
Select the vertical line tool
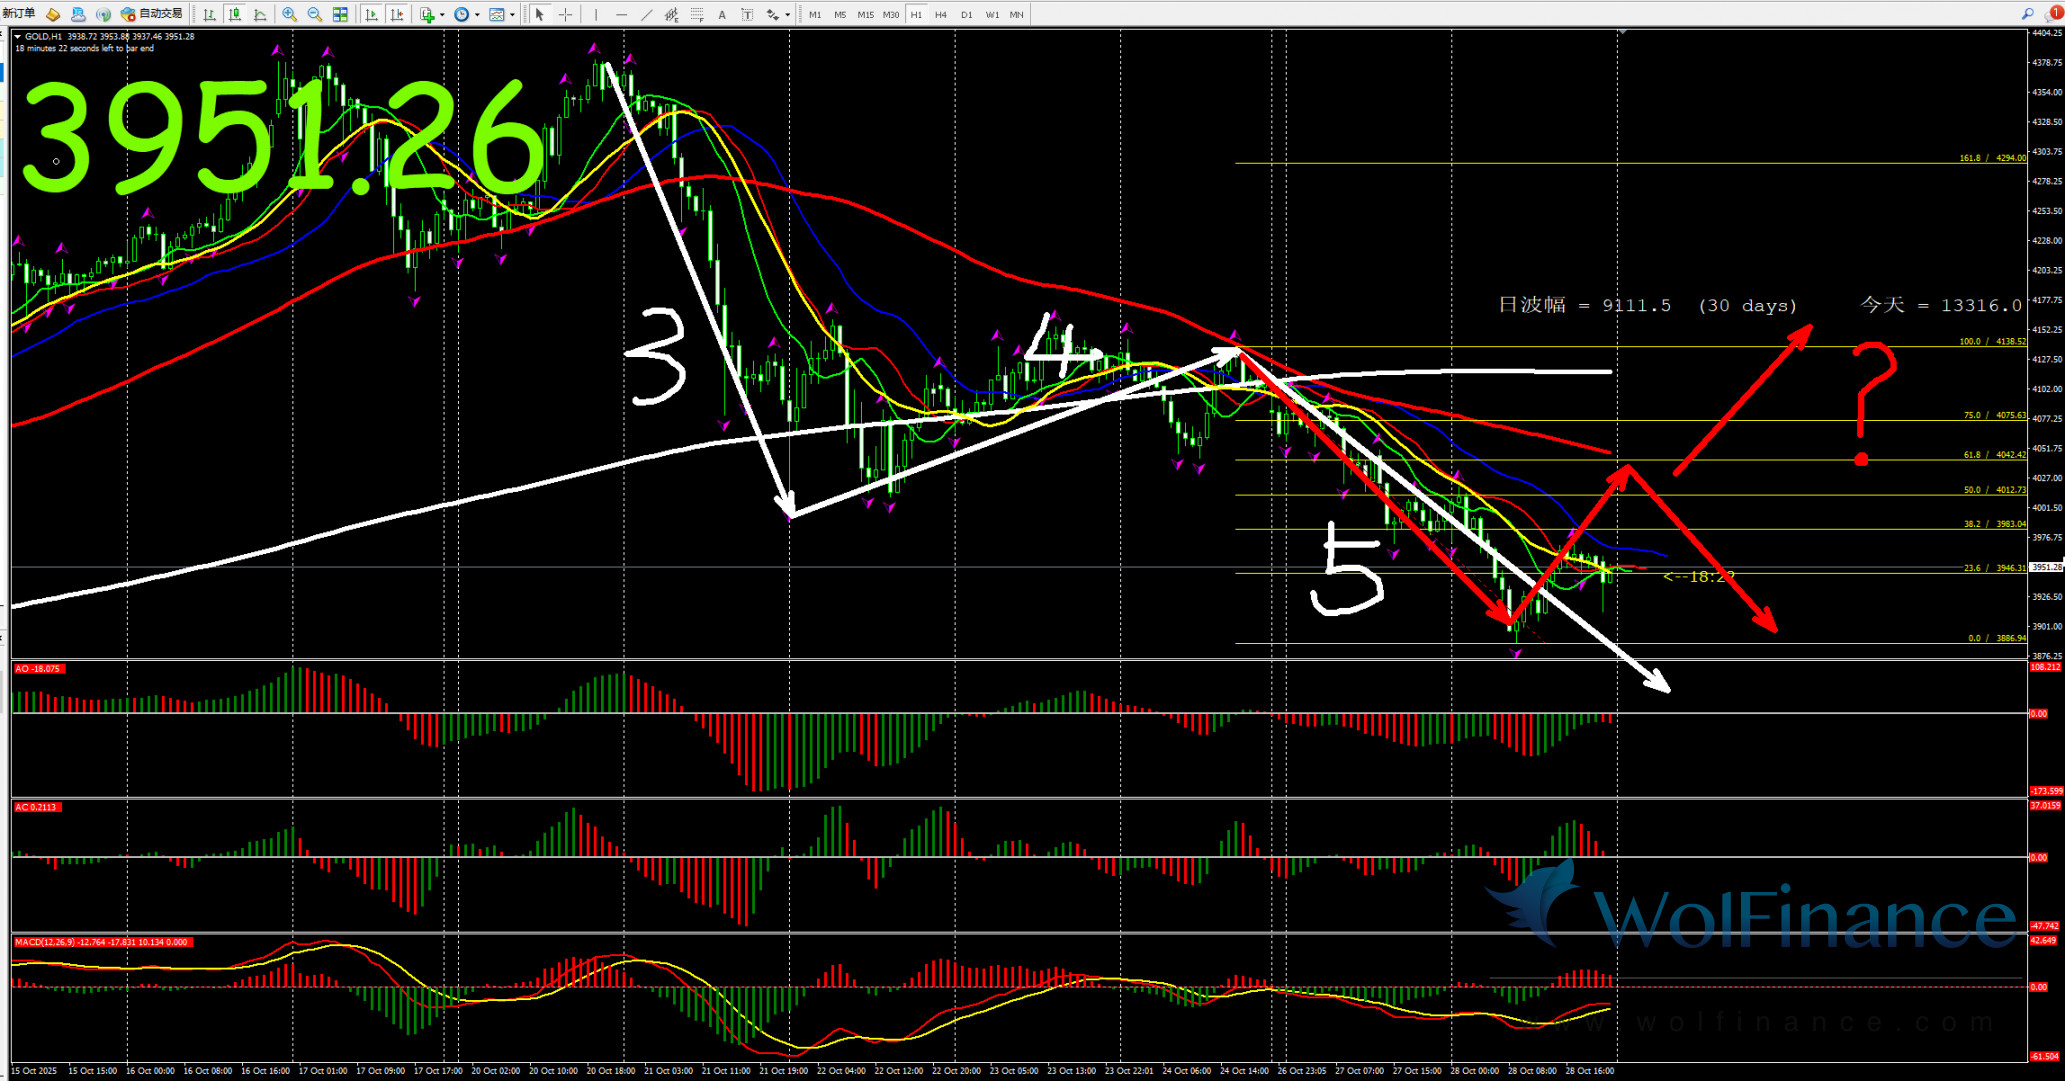click(x=596, y=14)
